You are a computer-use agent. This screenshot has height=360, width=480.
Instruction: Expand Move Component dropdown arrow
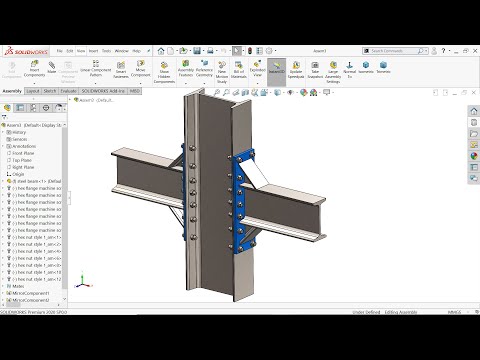[x=140, y=83]
